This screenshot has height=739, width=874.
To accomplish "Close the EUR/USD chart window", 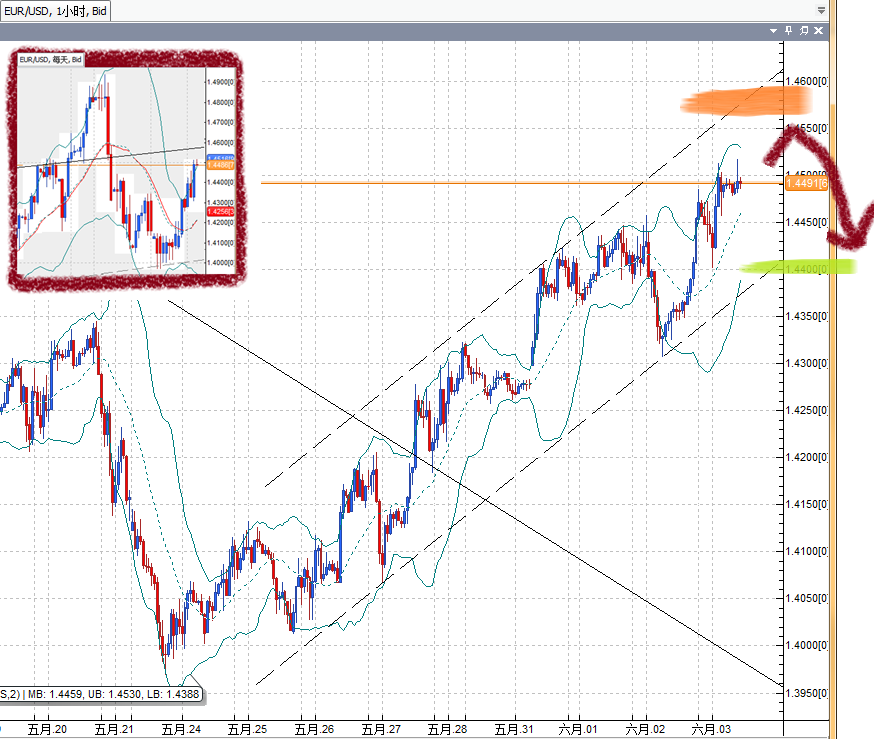I will 818,31.
